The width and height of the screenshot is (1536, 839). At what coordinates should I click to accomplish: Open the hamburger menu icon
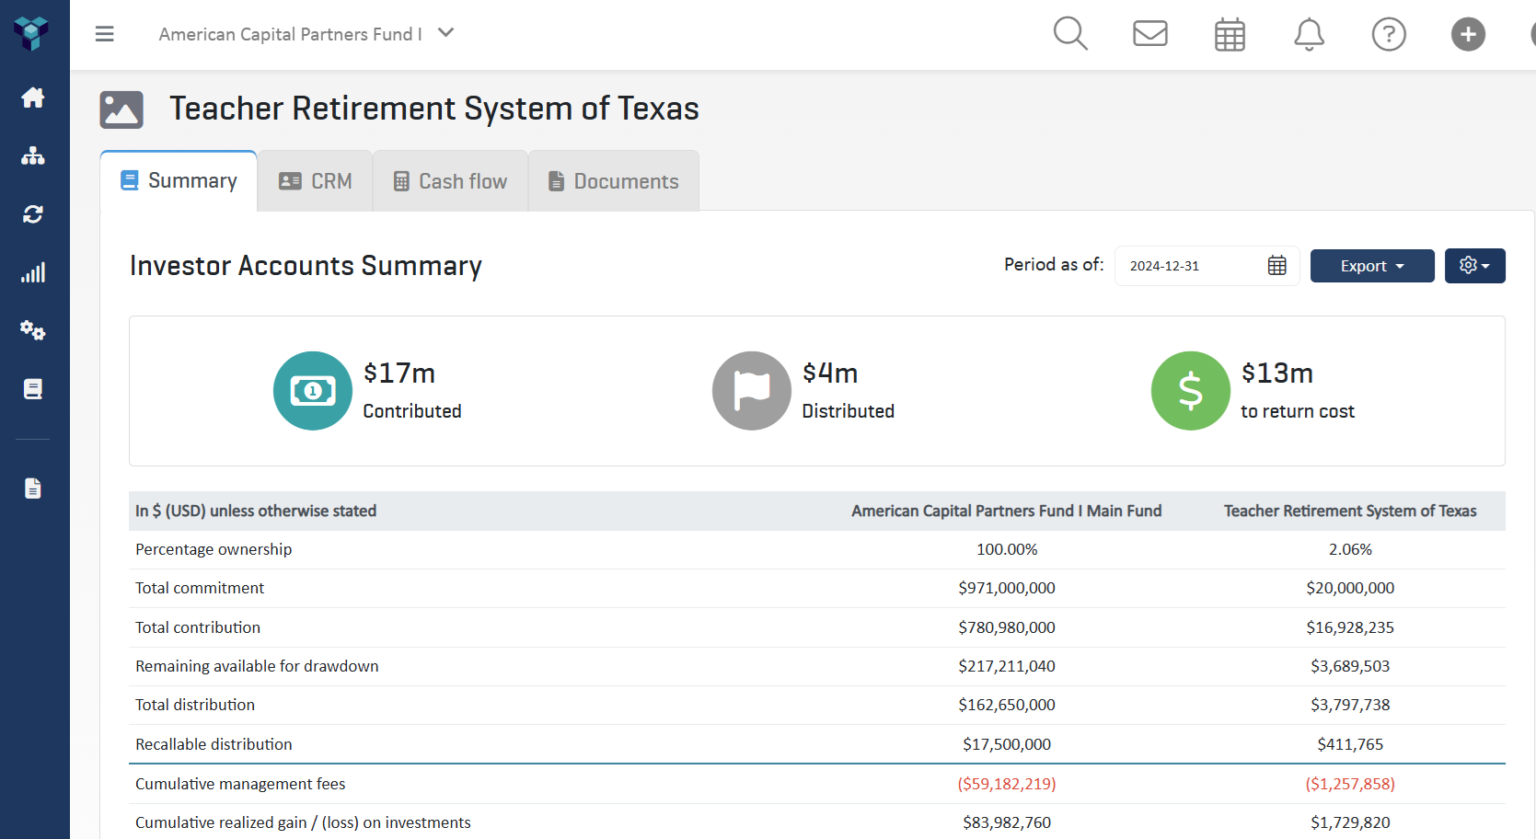click(104, 34)
